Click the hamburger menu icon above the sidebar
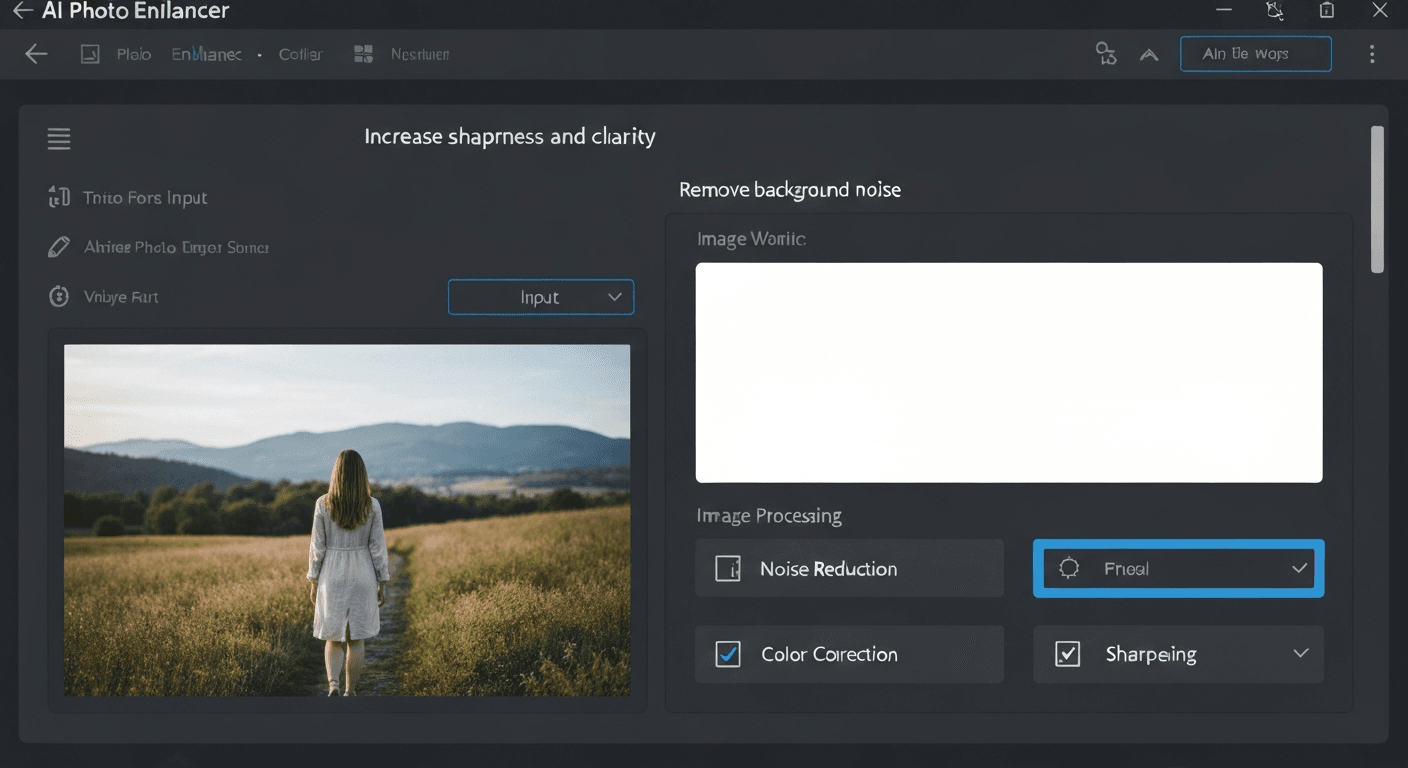The width and height of the screenshot is (1408, 768). click(x=58, y=138)
